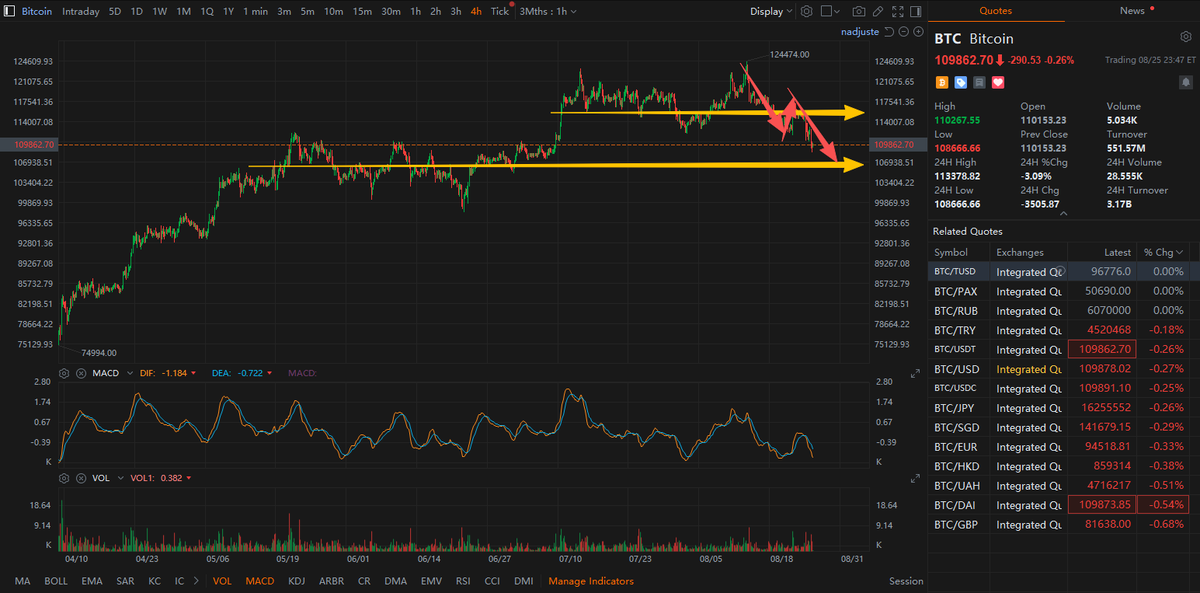Expand the VOL panel to full size

tap(915, 478)
